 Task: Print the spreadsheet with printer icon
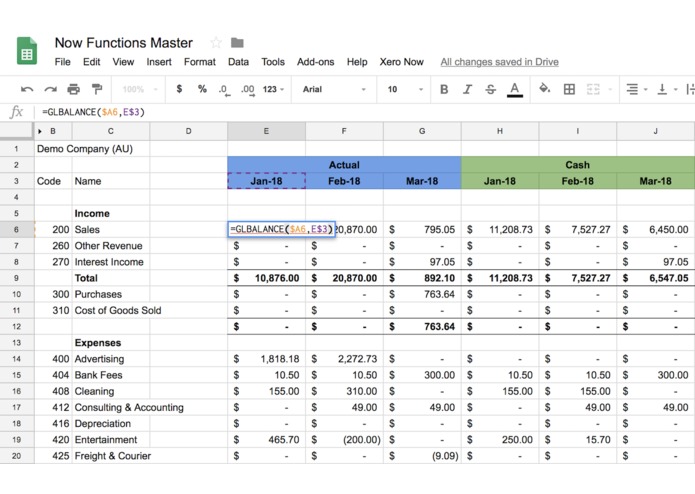(x=74, y=89)
